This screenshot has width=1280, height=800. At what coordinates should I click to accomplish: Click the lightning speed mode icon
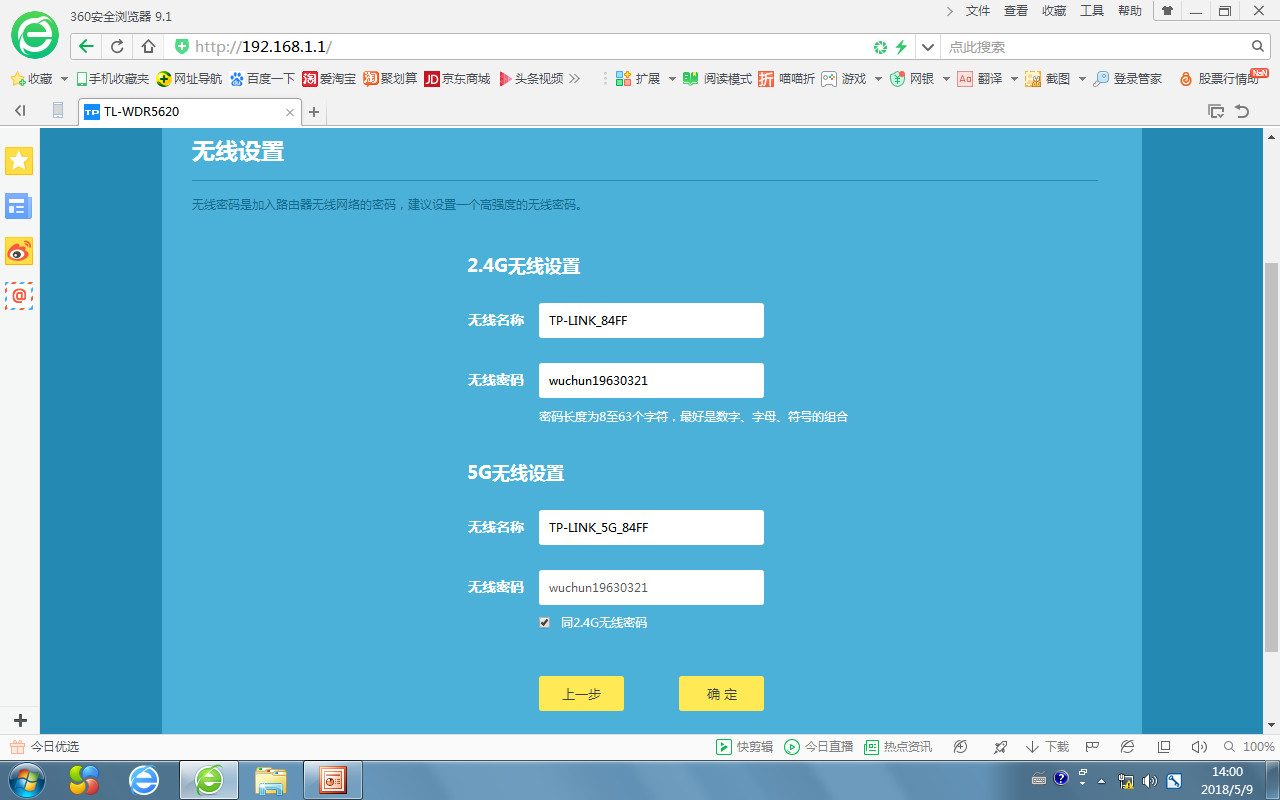[901, 47]
